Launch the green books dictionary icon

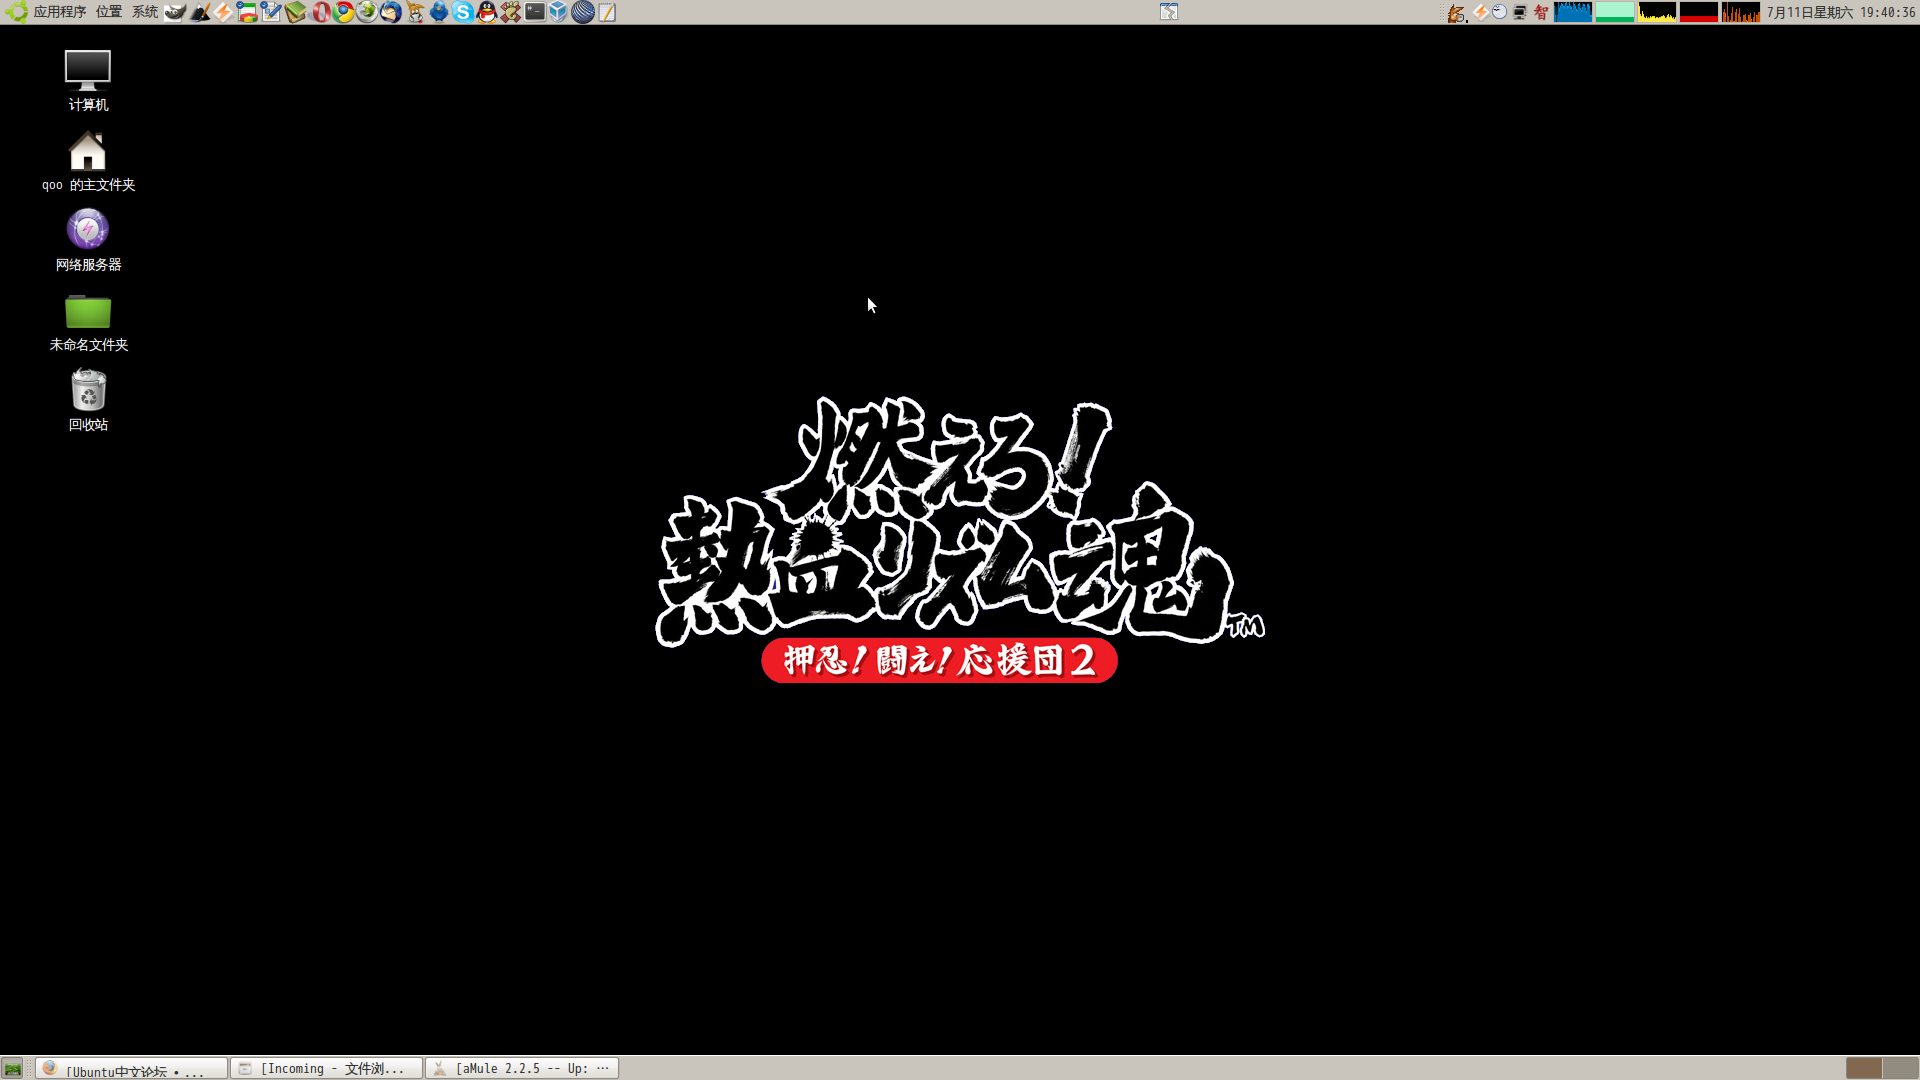tap(295, 12)
